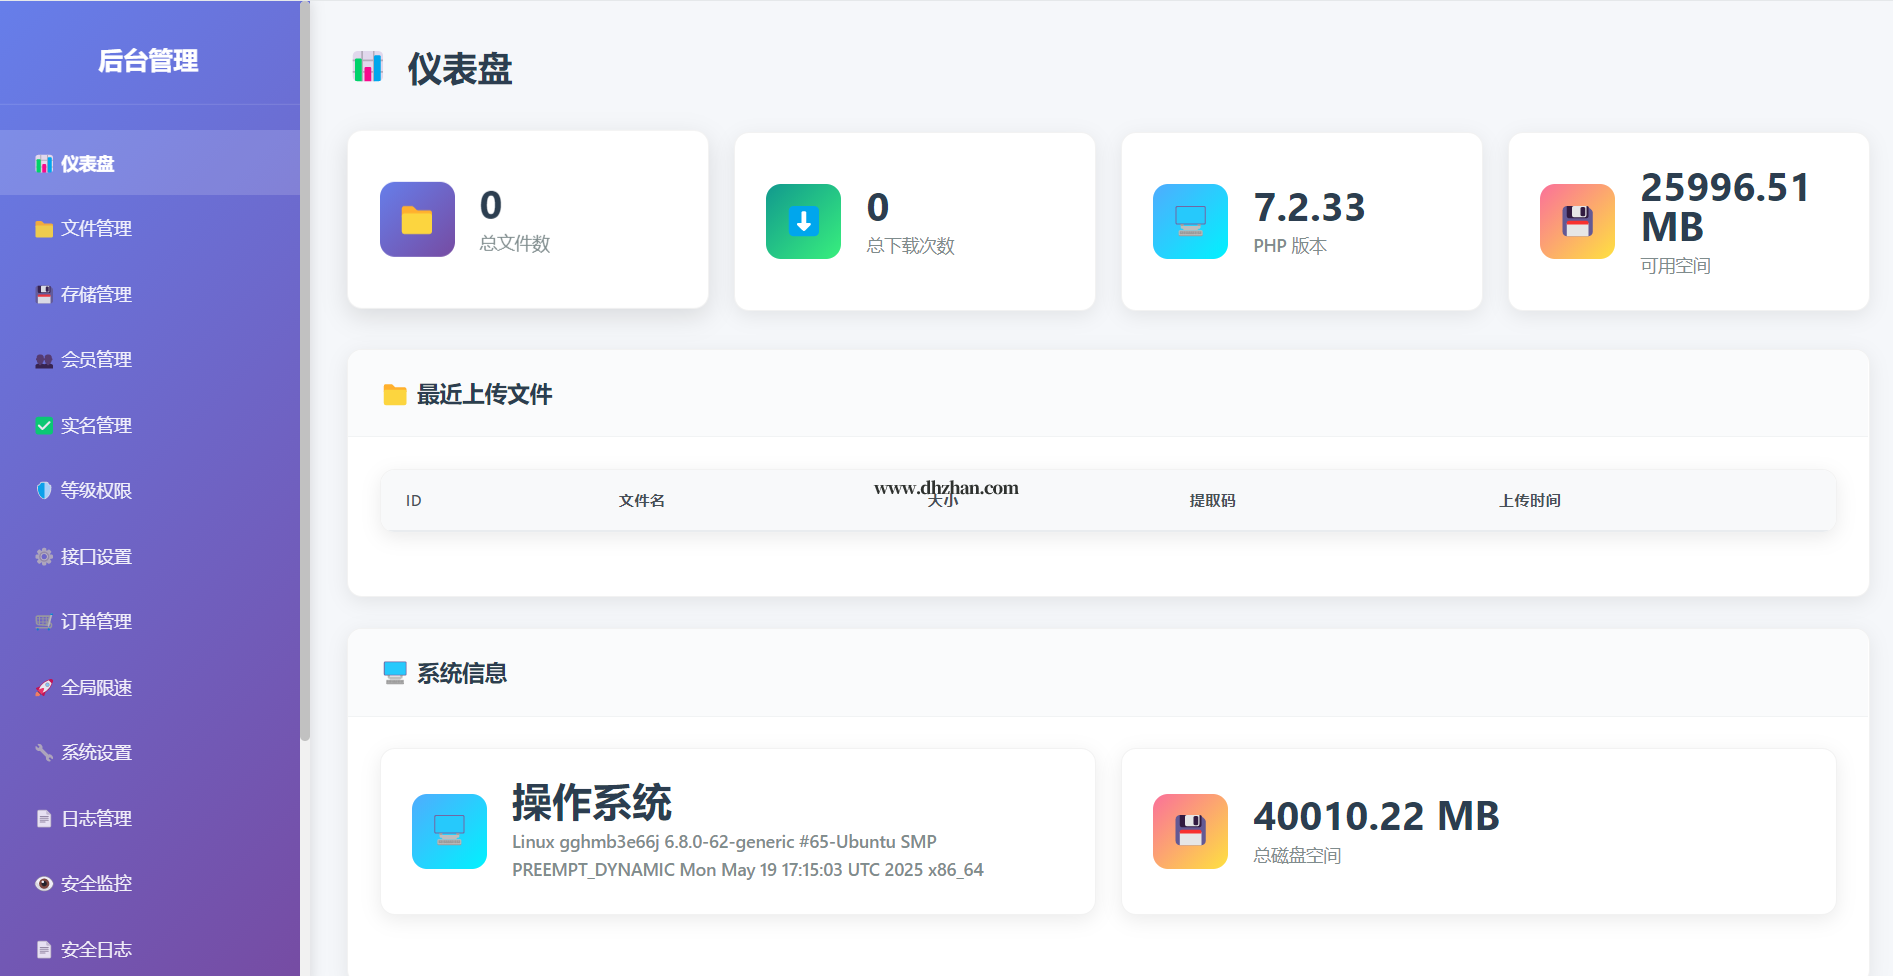The image size is (1893, 976).
Task: Click the 总文件数 statistics card
Action: coord(527,220)
